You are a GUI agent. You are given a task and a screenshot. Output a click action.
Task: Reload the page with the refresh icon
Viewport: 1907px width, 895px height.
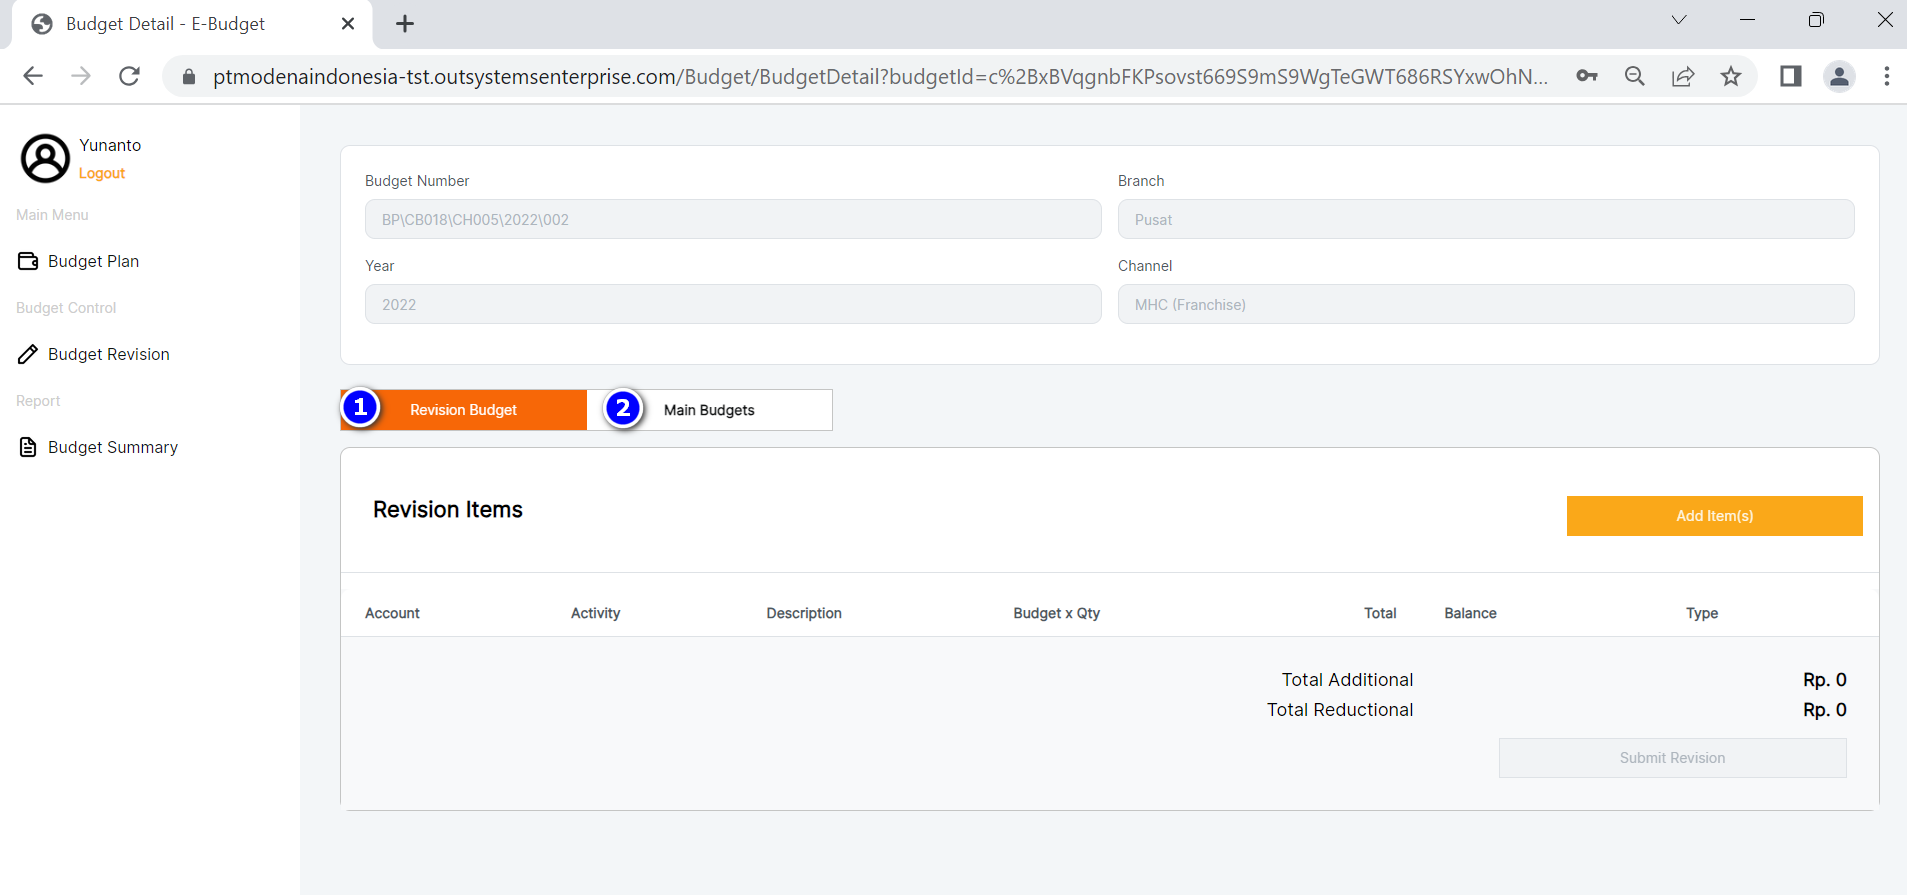pos(129,76)
